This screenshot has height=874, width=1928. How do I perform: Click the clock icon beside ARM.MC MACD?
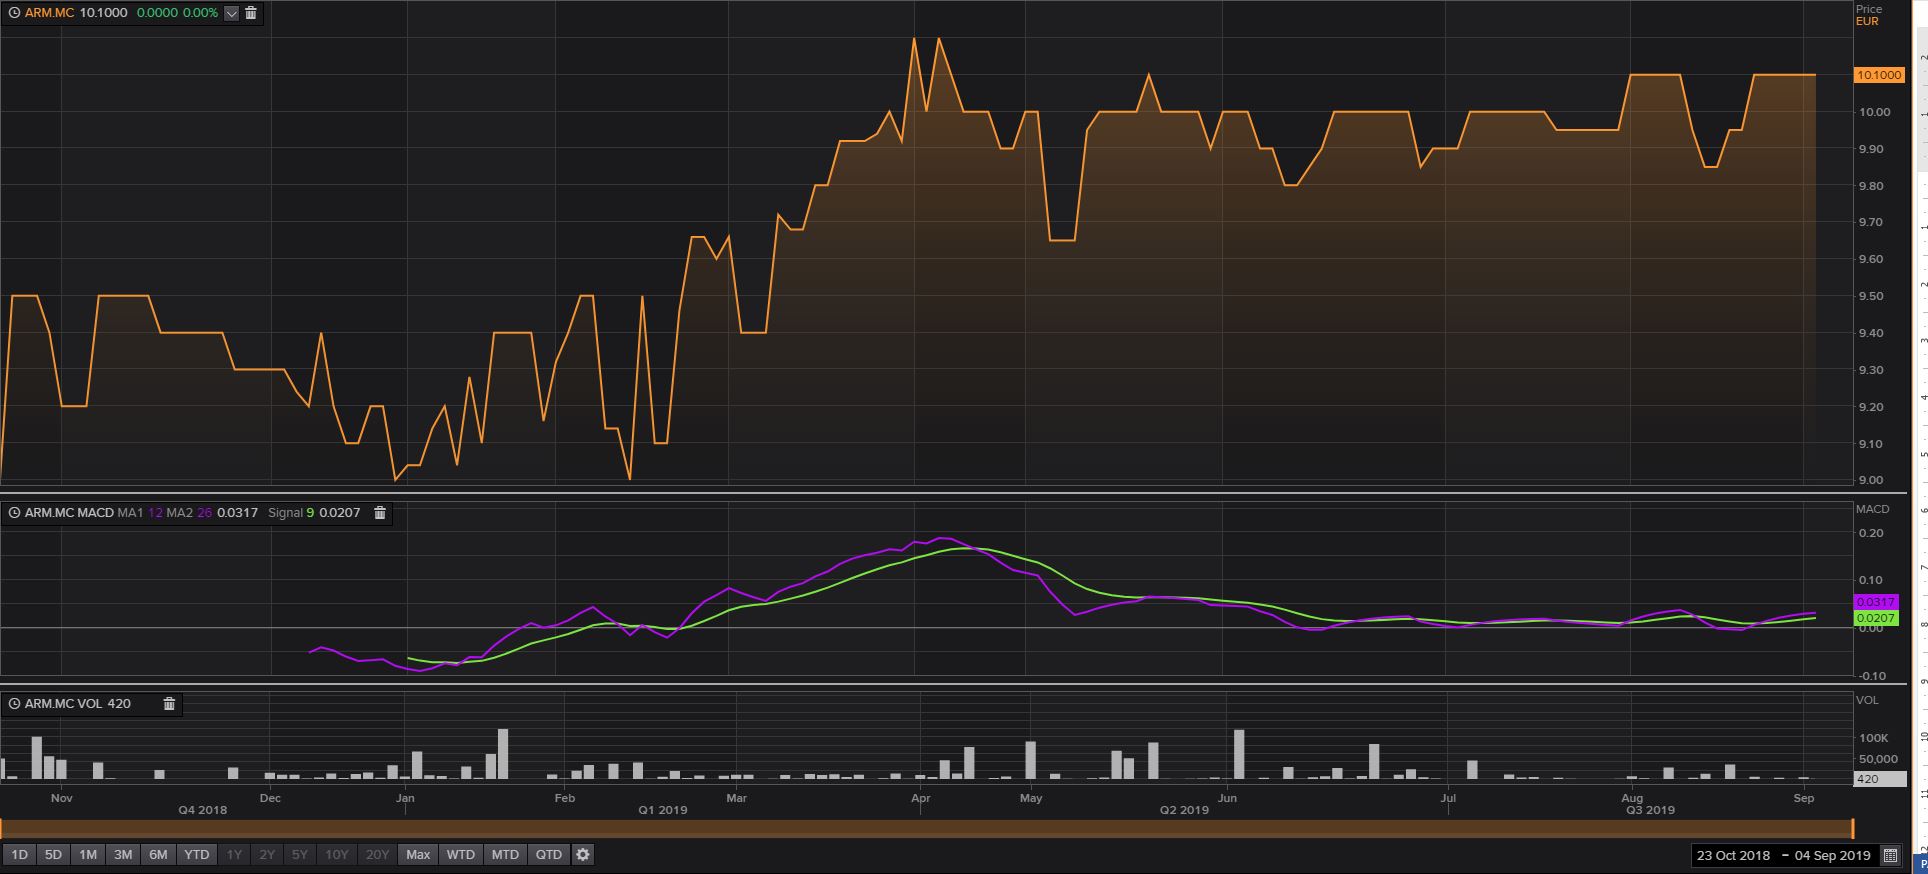pos(14,513)
